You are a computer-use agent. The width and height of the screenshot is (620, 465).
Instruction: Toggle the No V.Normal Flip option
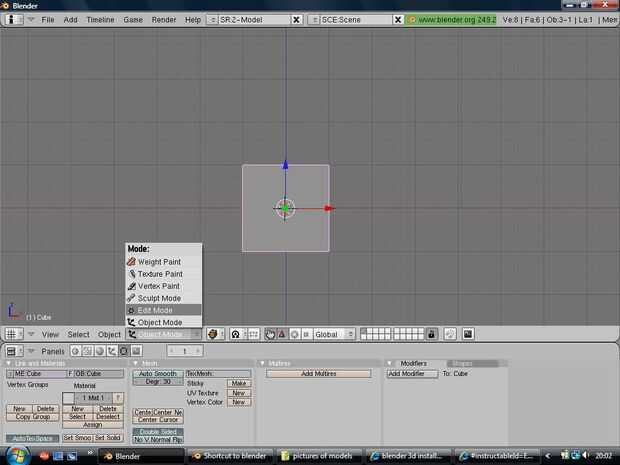[158, 440]
